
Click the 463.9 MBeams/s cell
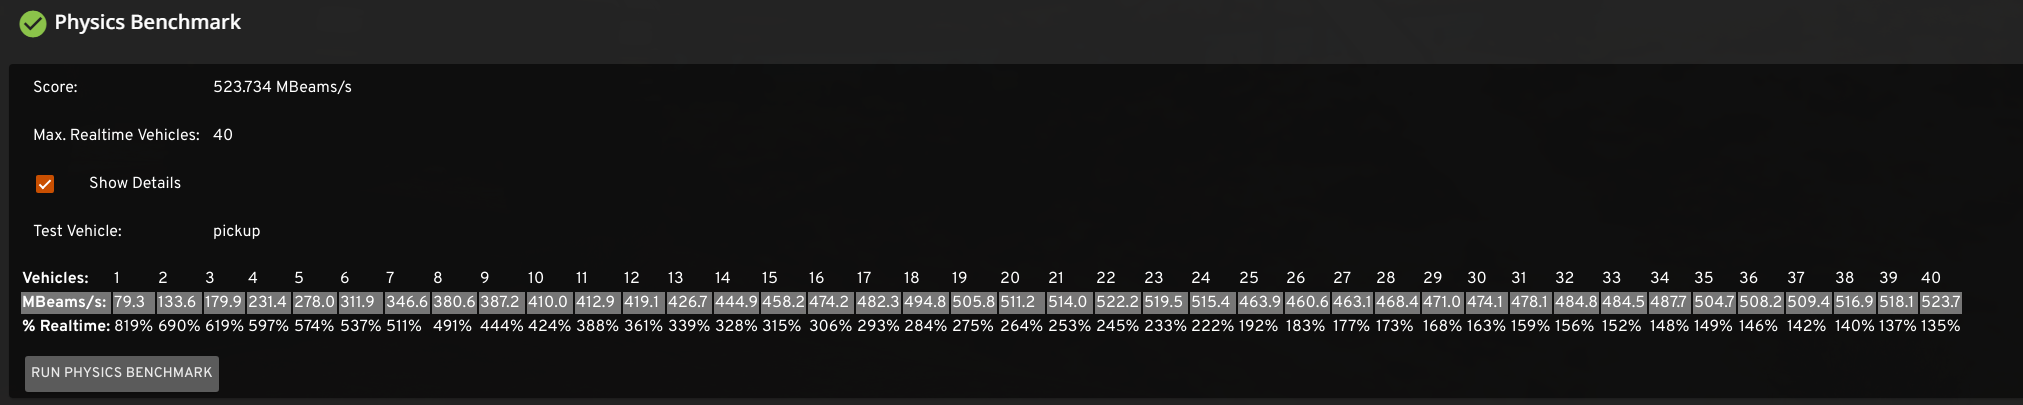[x=1259, y=302]
